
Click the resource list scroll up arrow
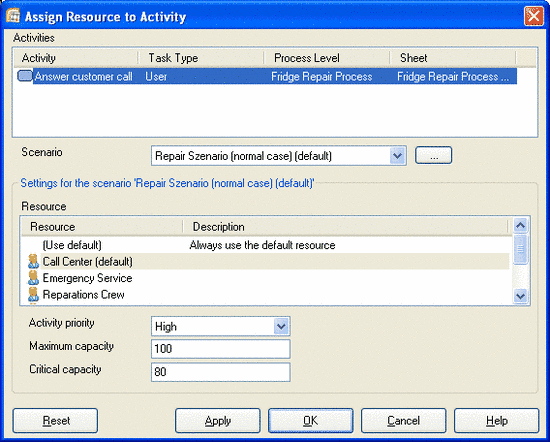(520, 225)
